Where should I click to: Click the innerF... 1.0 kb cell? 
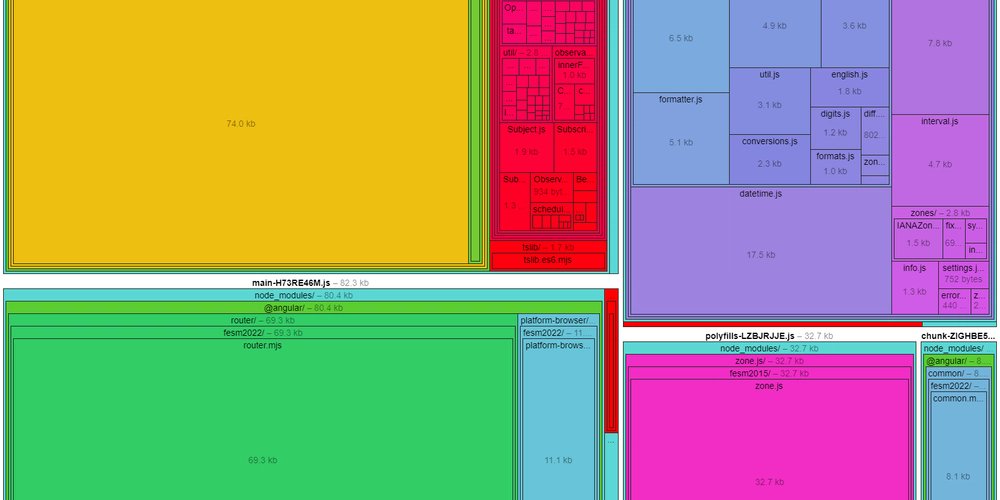click(x=574, y=71)
